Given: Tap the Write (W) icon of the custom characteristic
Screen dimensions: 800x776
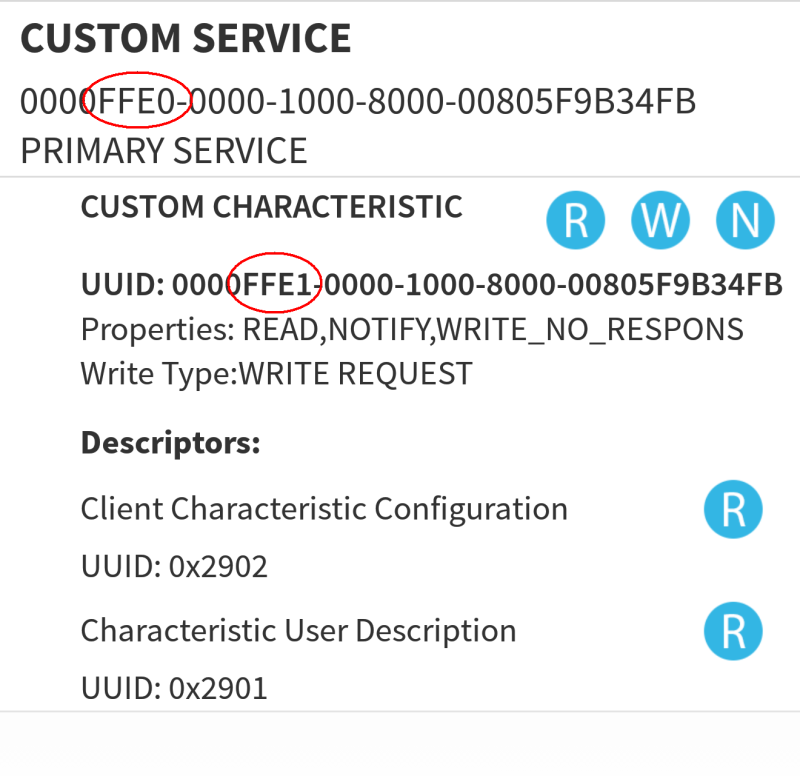Looking at the screenshot, I should pos(660,220).
